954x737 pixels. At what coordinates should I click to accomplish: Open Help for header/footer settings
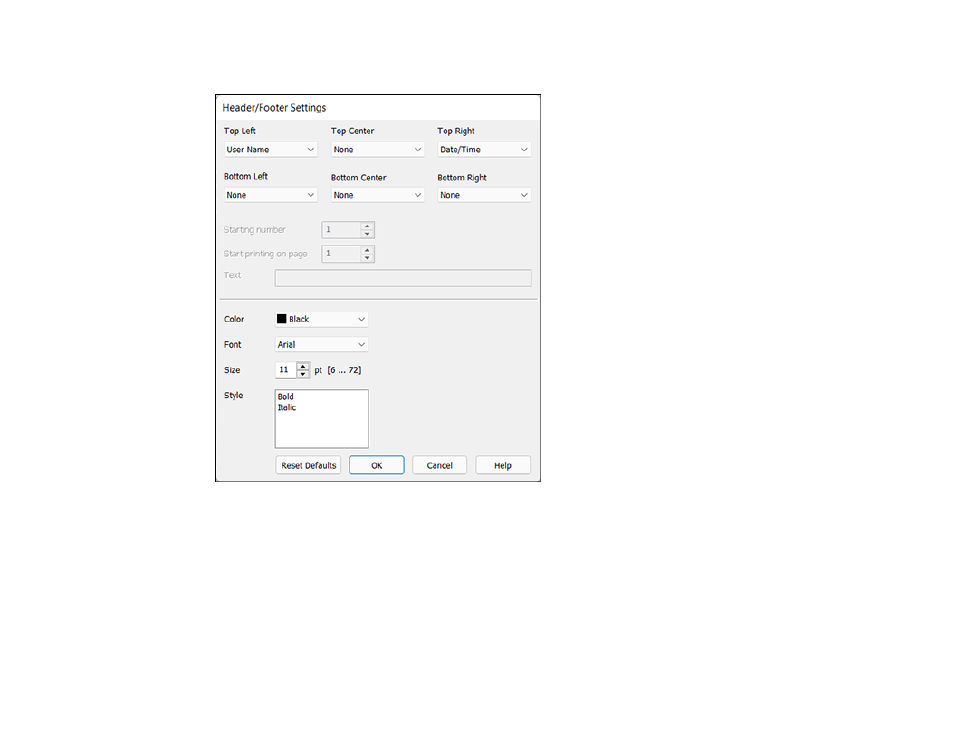coord(503,466)
